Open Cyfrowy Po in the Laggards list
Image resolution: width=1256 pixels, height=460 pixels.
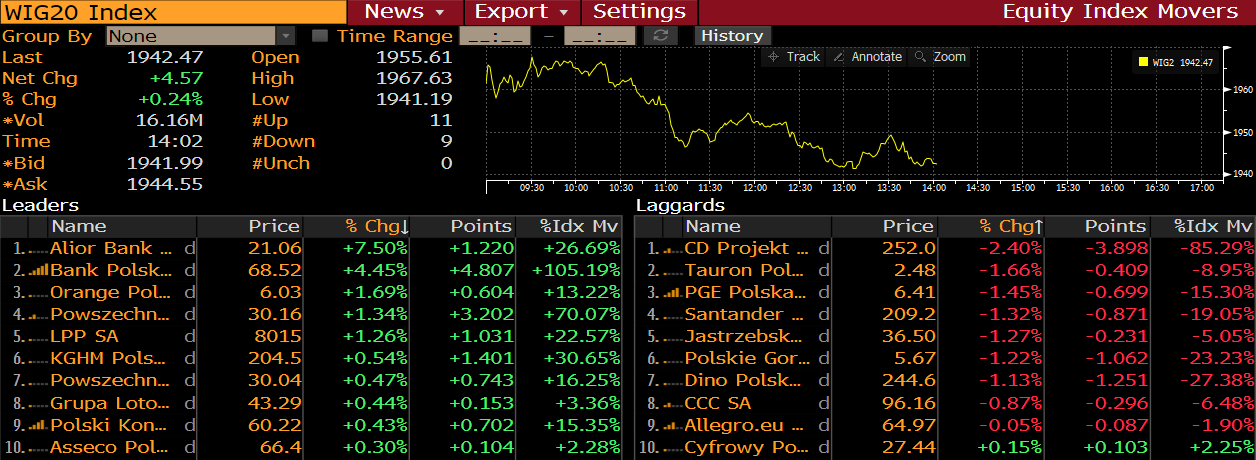[745, 446]
